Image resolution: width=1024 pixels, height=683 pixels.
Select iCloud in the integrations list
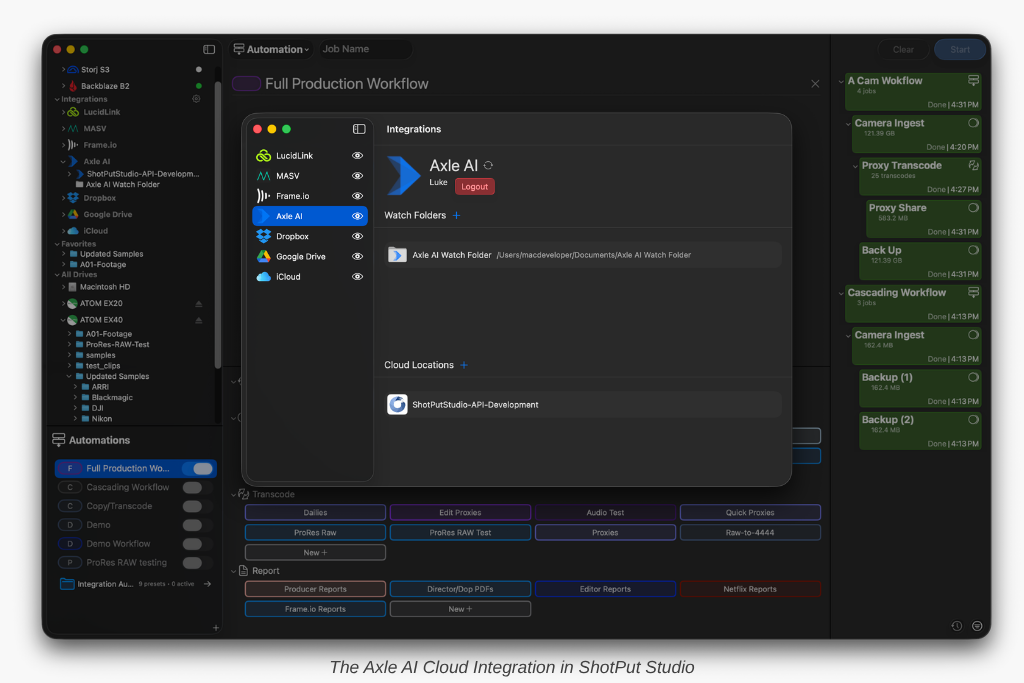(x=288, y=277)
